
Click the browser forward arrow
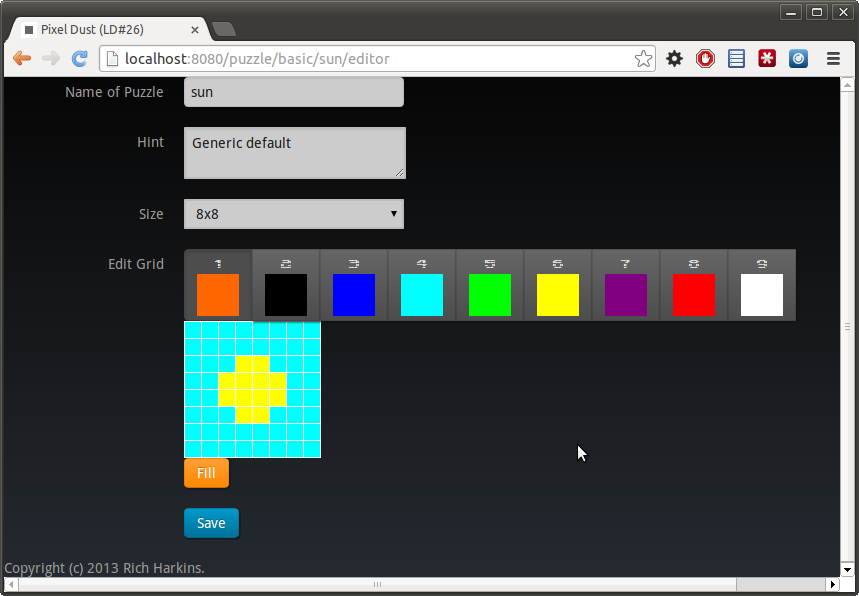tap(51, 59)
